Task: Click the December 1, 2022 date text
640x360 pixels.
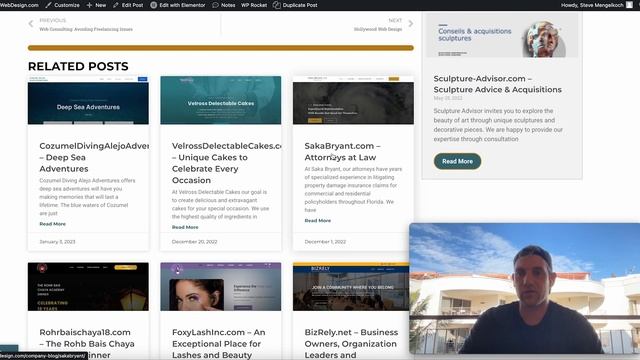Action: click(325, 242)
